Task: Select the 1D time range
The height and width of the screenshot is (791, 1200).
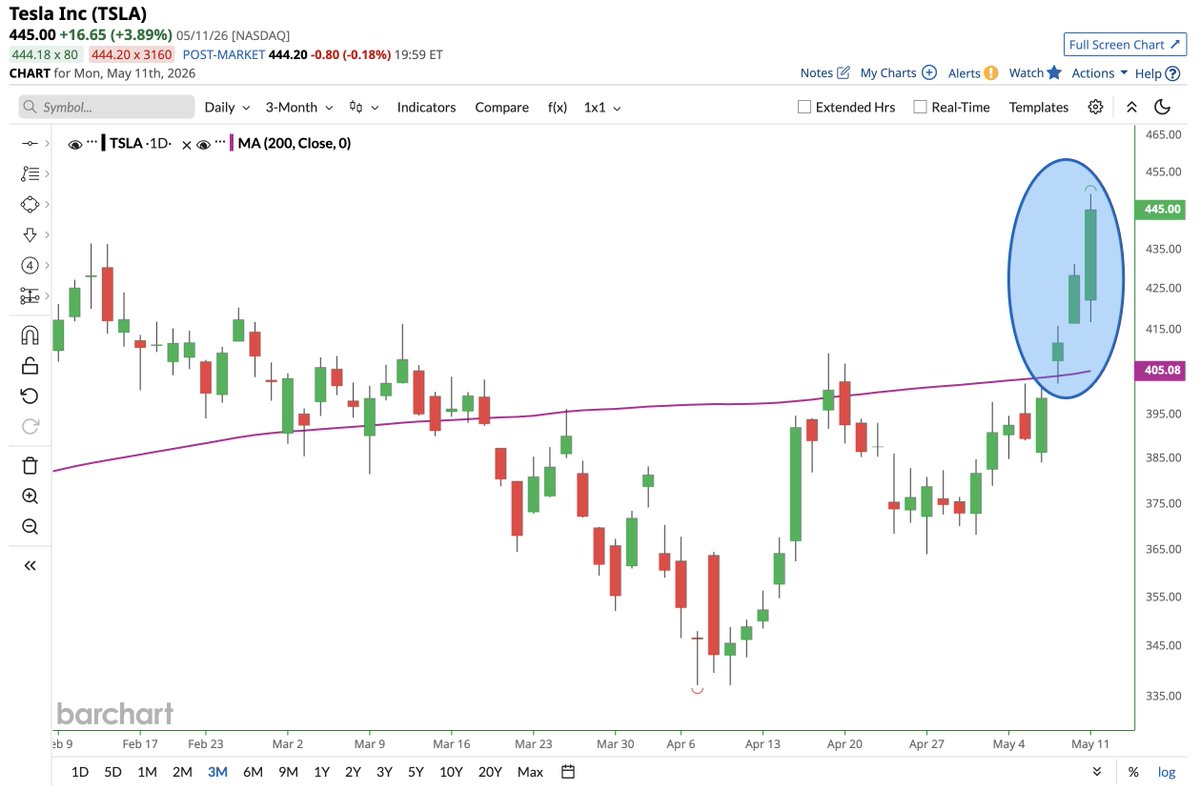Action: pos(81,772)
